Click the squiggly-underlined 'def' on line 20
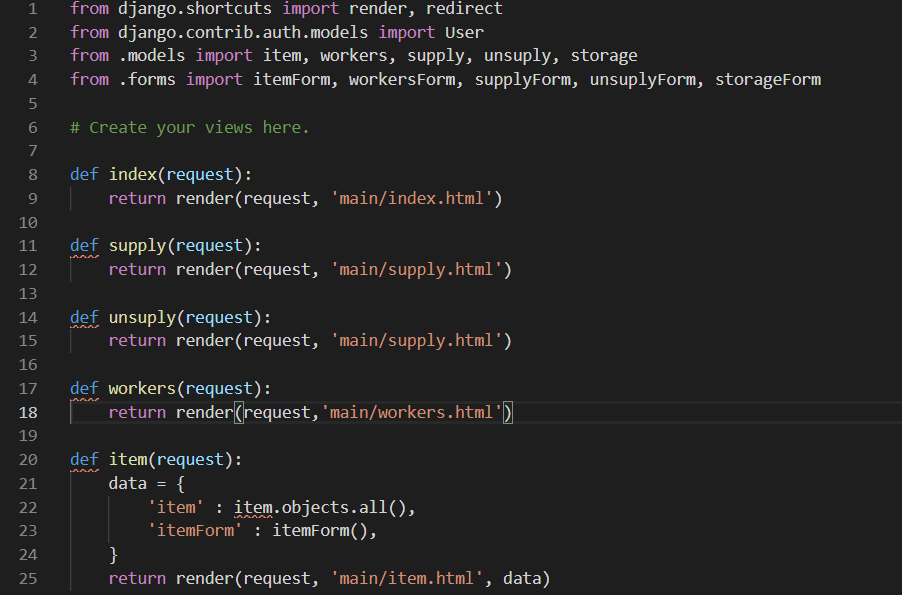Viewport: 902px width, 595px height. pyautogui.click(x=85, y=459)
